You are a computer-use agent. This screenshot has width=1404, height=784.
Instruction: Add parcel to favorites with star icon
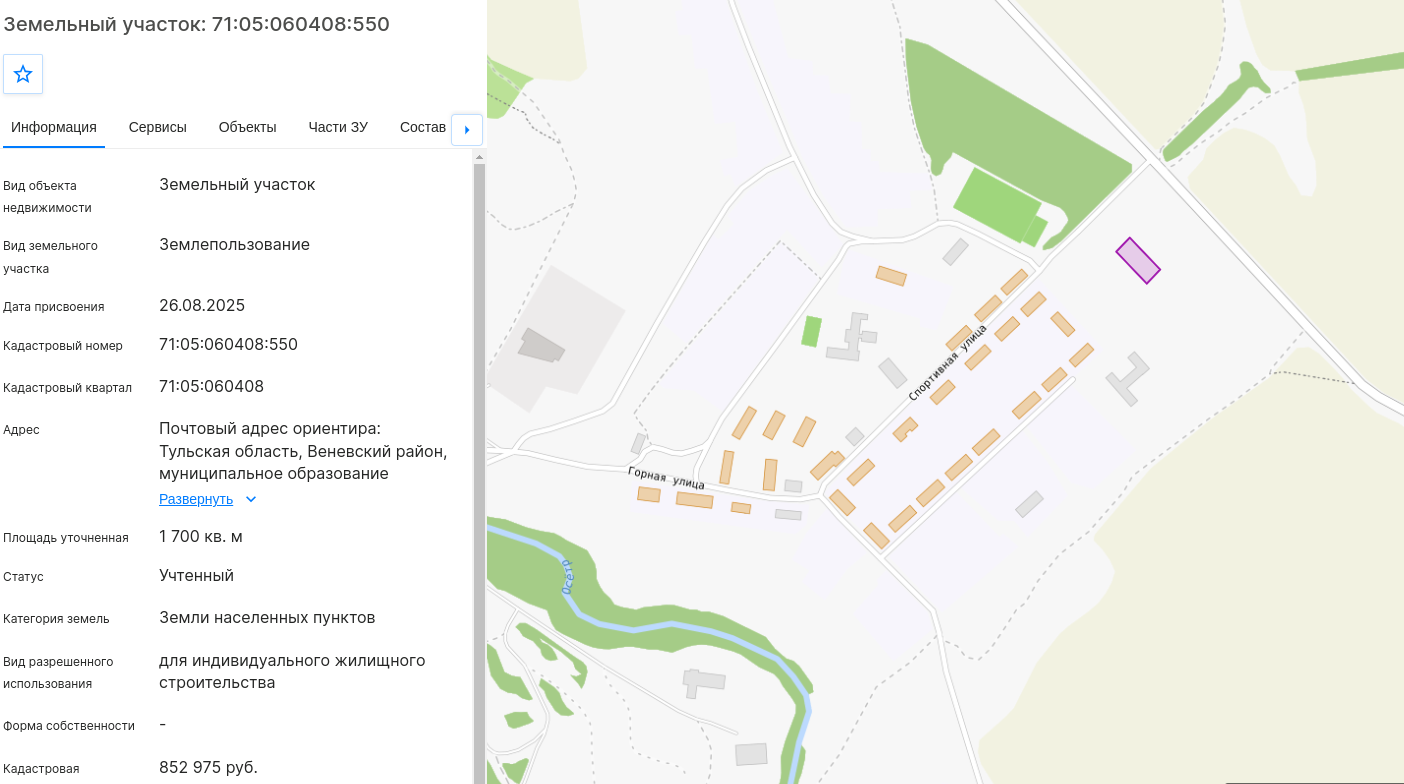click(x=23, y=74)
